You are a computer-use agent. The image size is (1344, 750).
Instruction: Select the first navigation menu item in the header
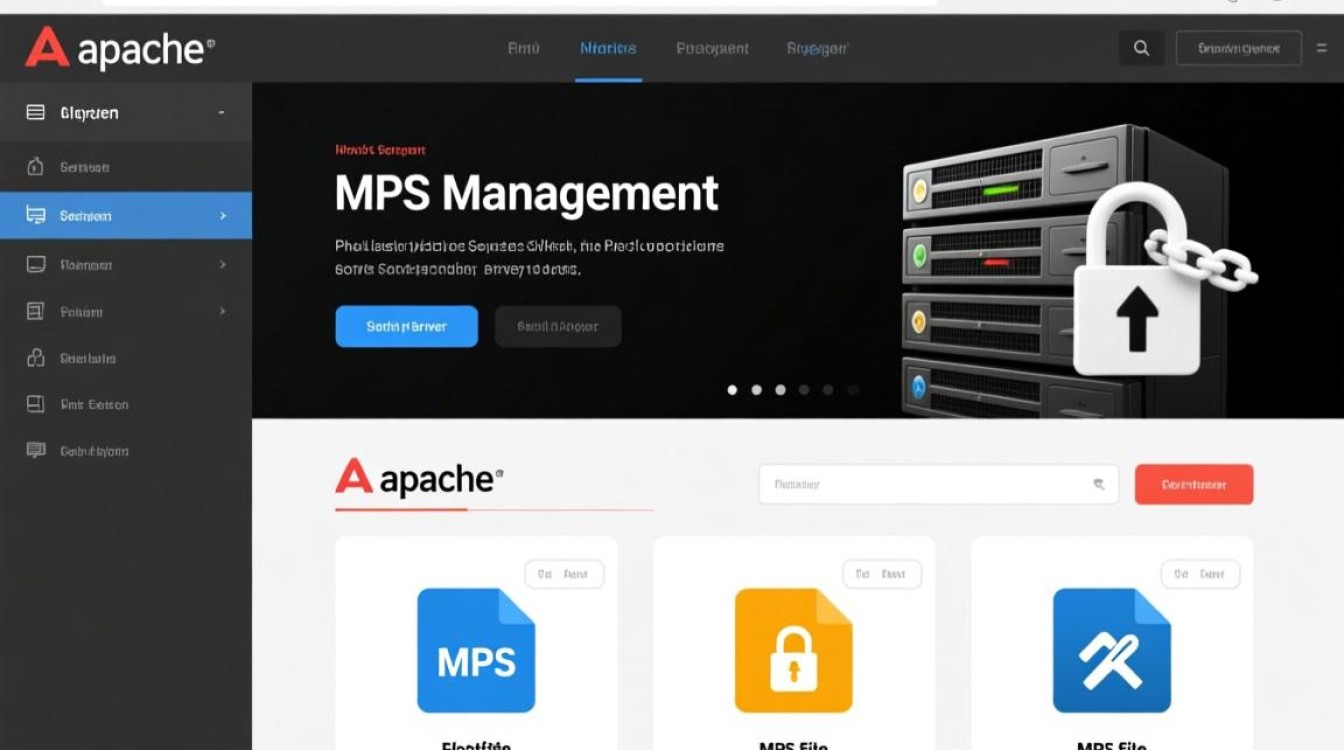tap(523, 47)
